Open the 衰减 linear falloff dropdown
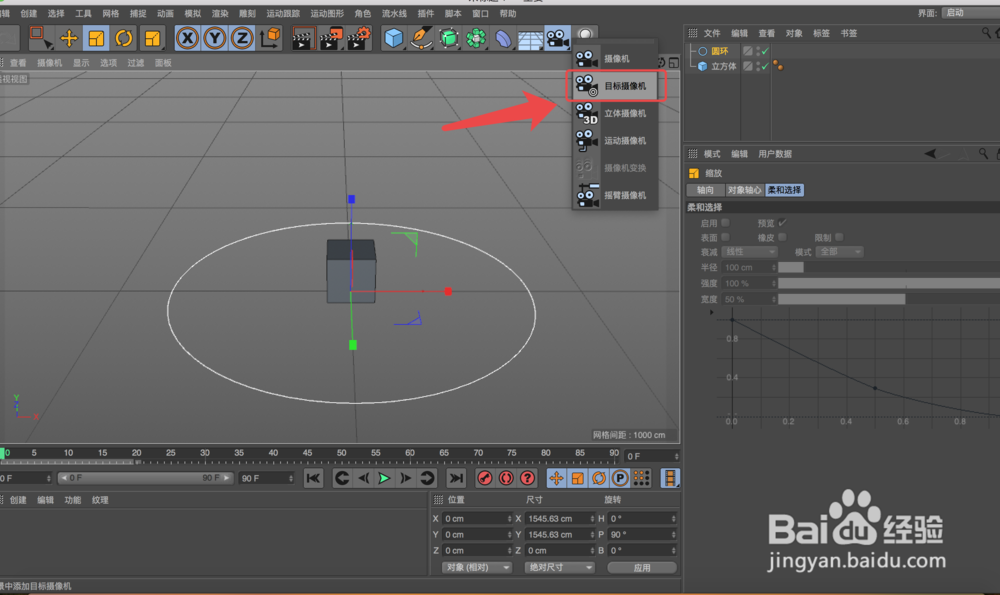 click(x=750, y=252)
